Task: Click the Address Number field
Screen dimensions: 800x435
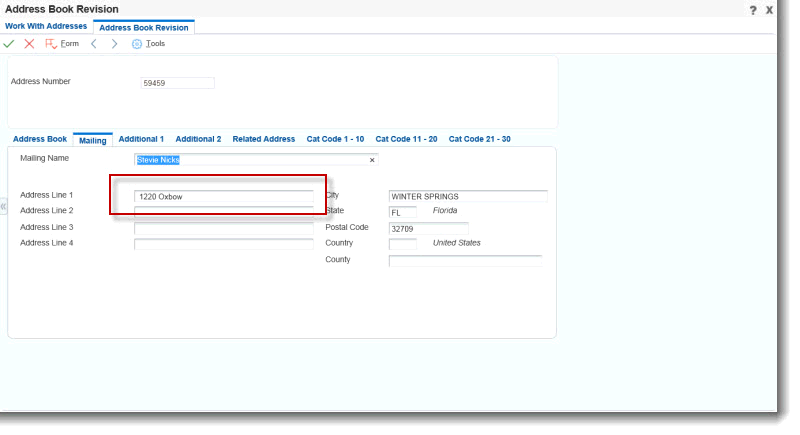Action: pos(177,83)
